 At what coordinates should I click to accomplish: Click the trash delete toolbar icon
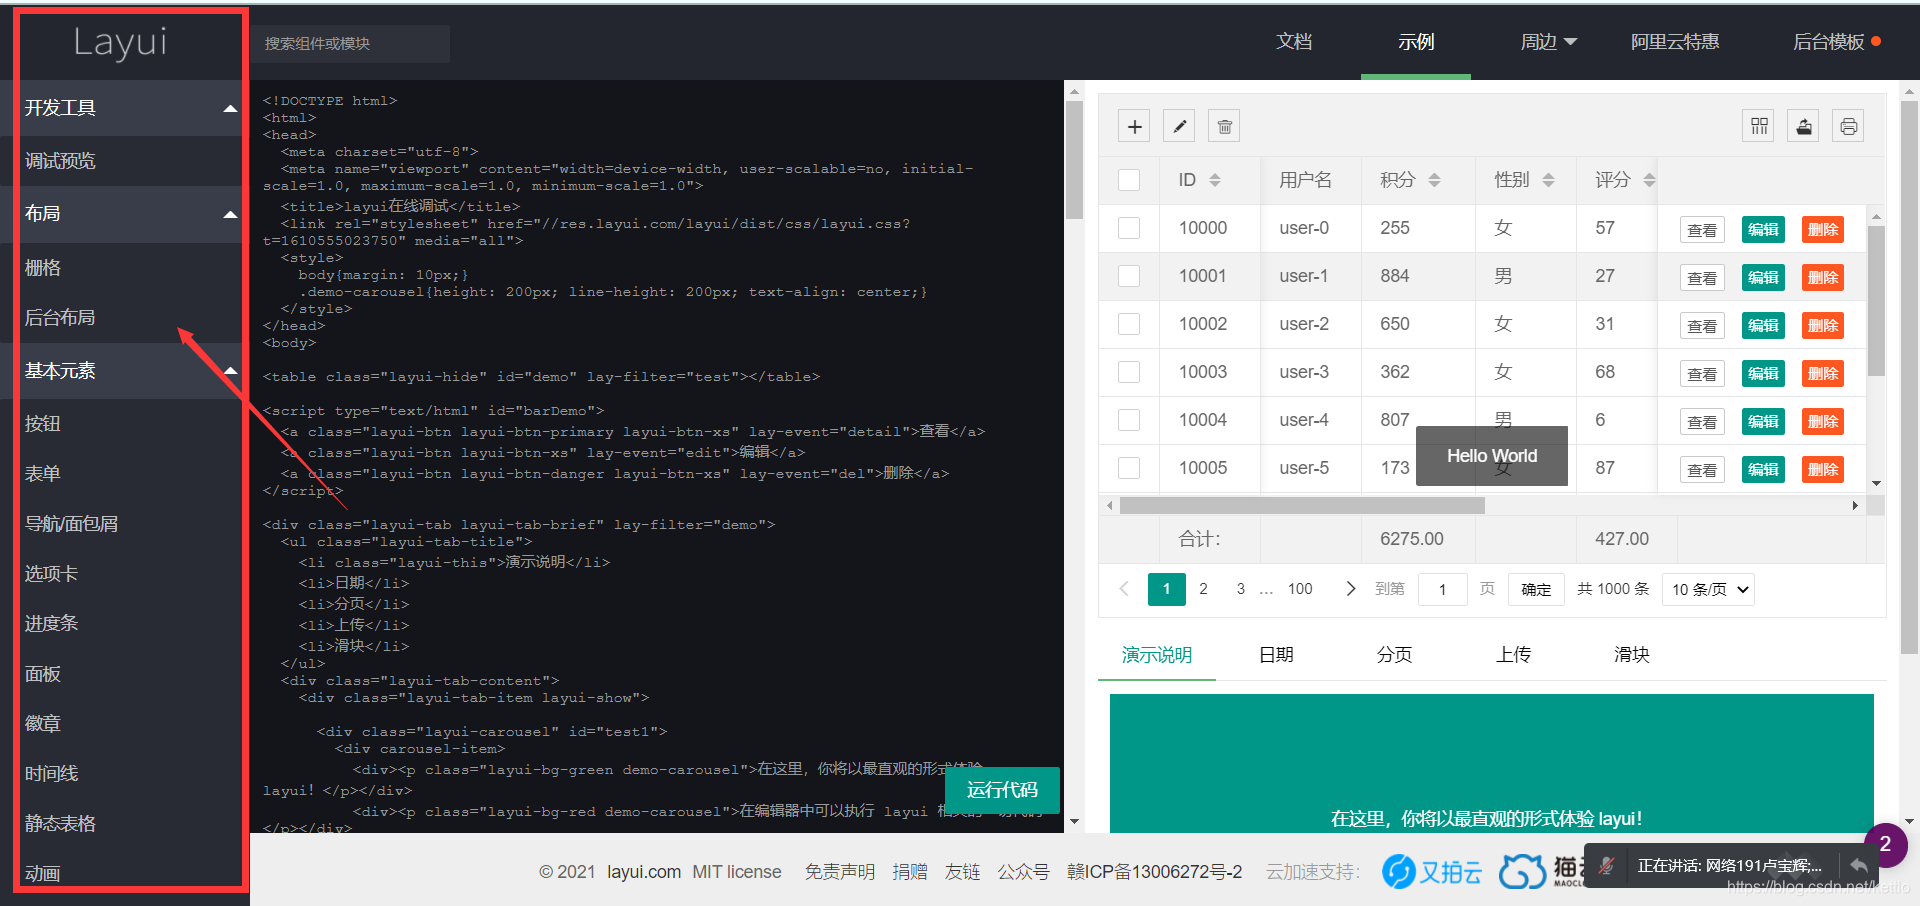click(1225, 127)
